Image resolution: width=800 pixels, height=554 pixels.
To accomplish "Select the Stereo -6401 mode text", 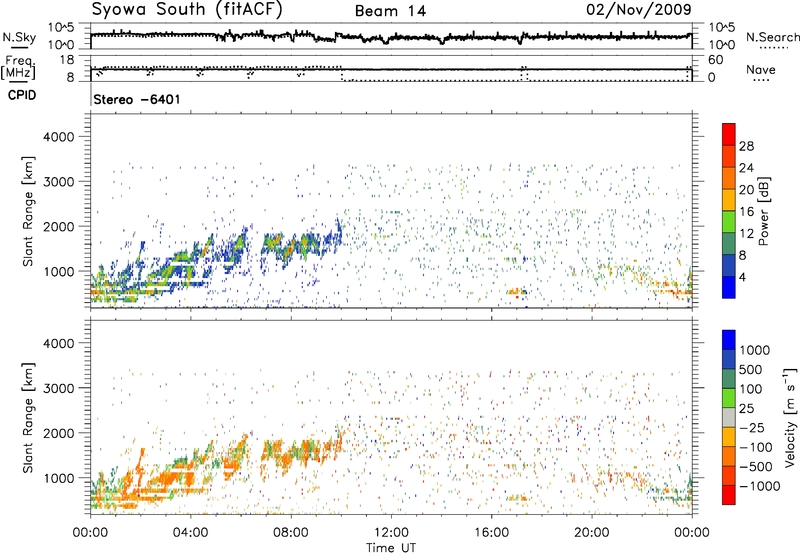I will pyautogui.click(x=137, y=99).
